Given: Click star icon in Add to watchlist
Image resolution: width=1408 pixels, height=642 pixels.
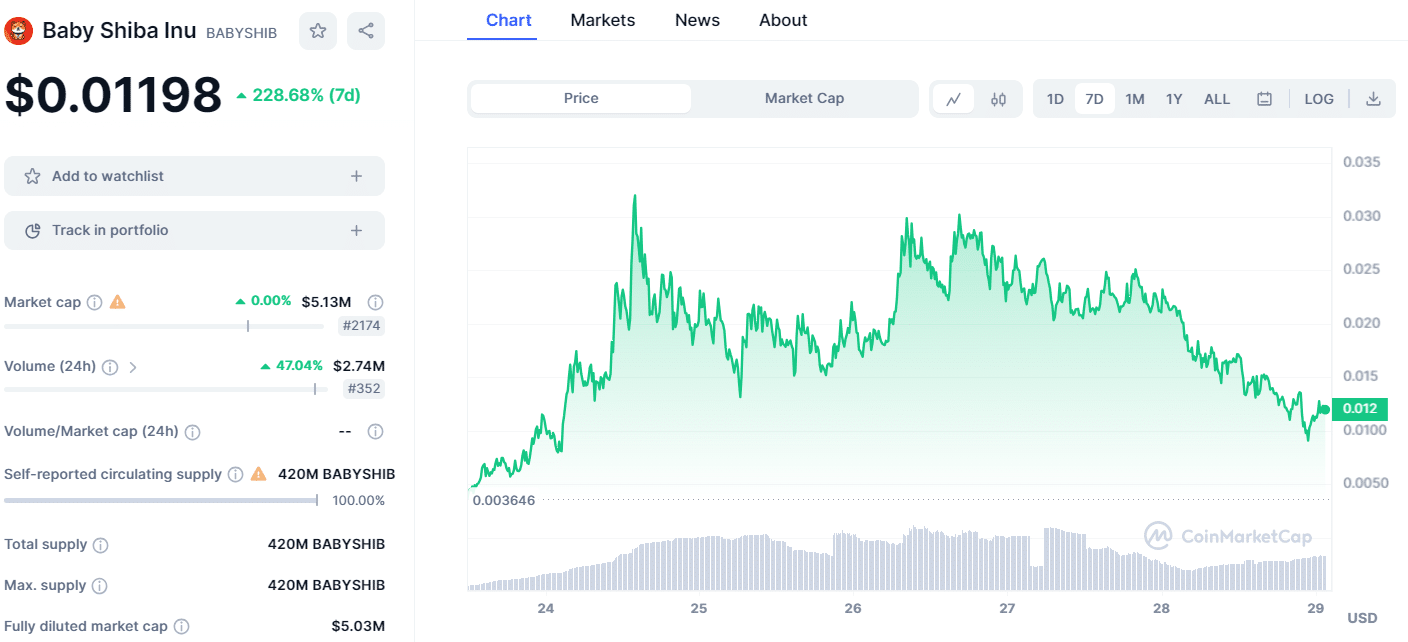Looking at the screenshot, I should tap(32, 176).
